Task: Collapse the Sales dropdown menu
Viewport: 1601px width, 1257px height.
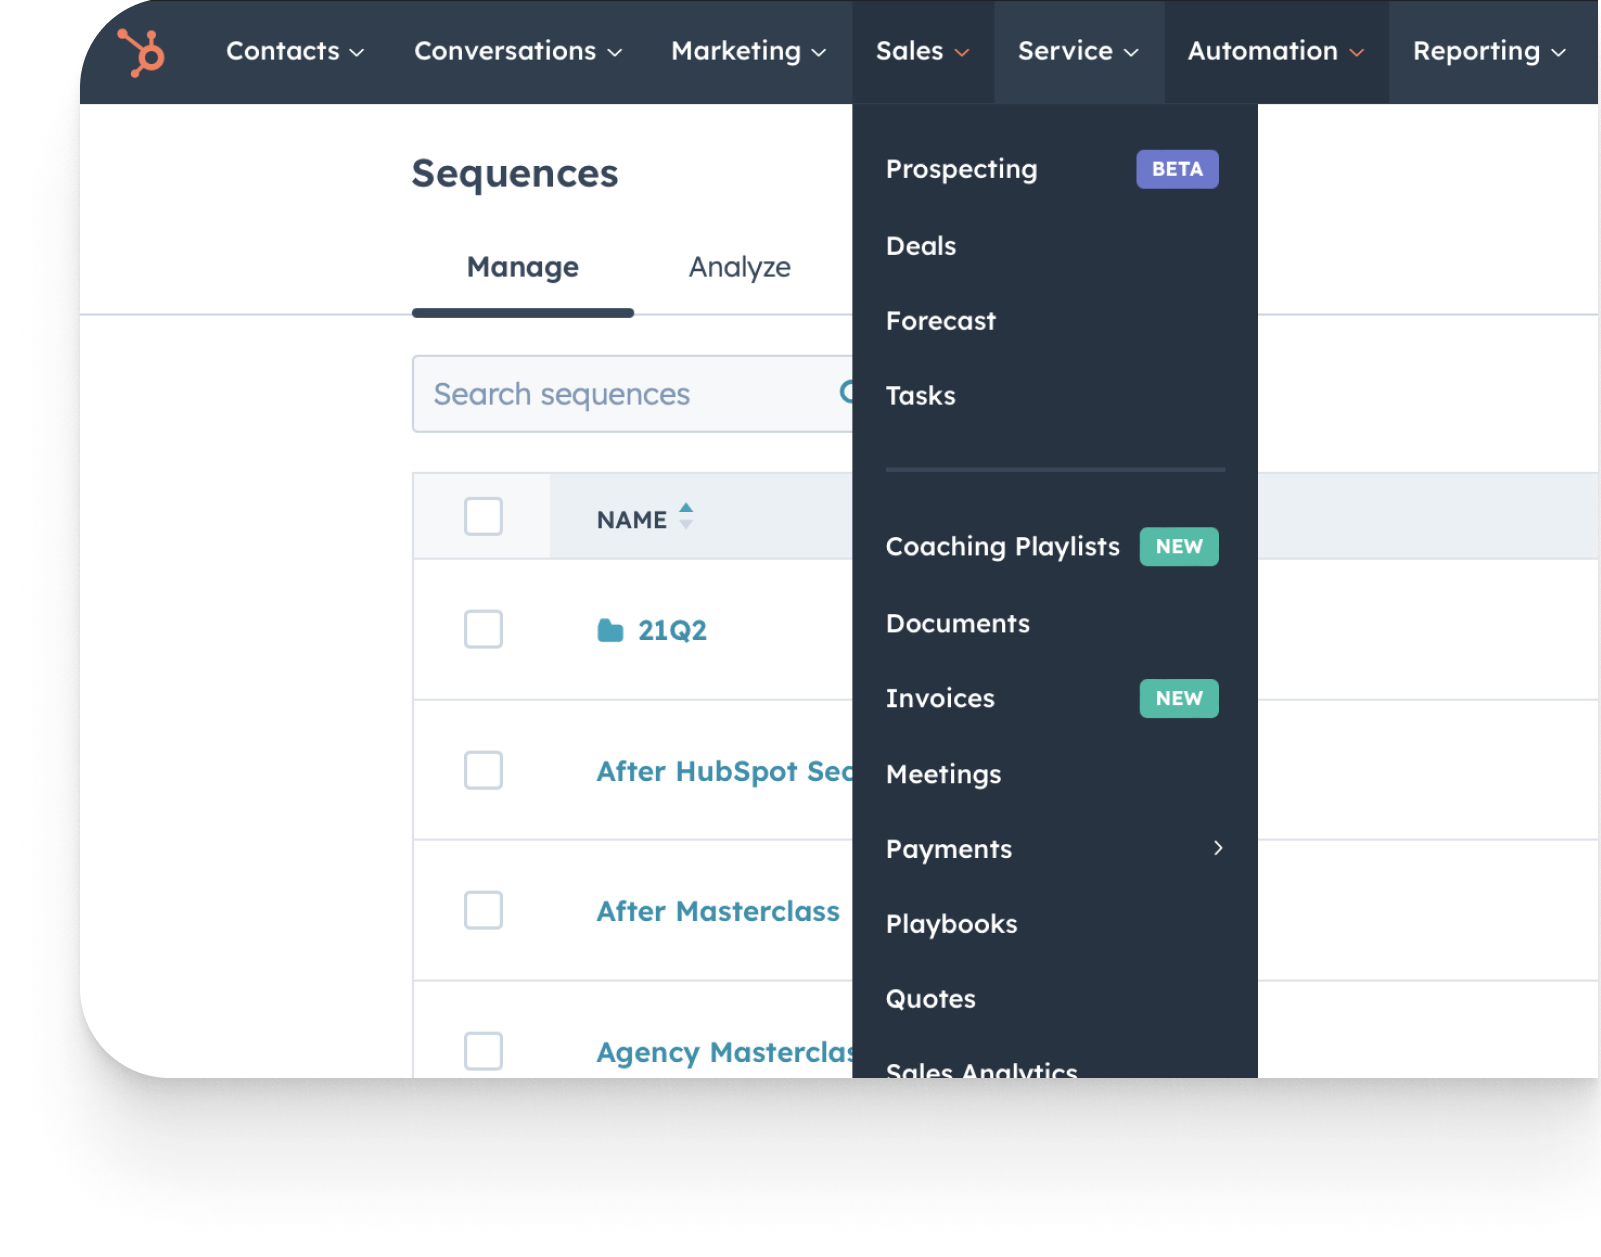Action: 923,51
